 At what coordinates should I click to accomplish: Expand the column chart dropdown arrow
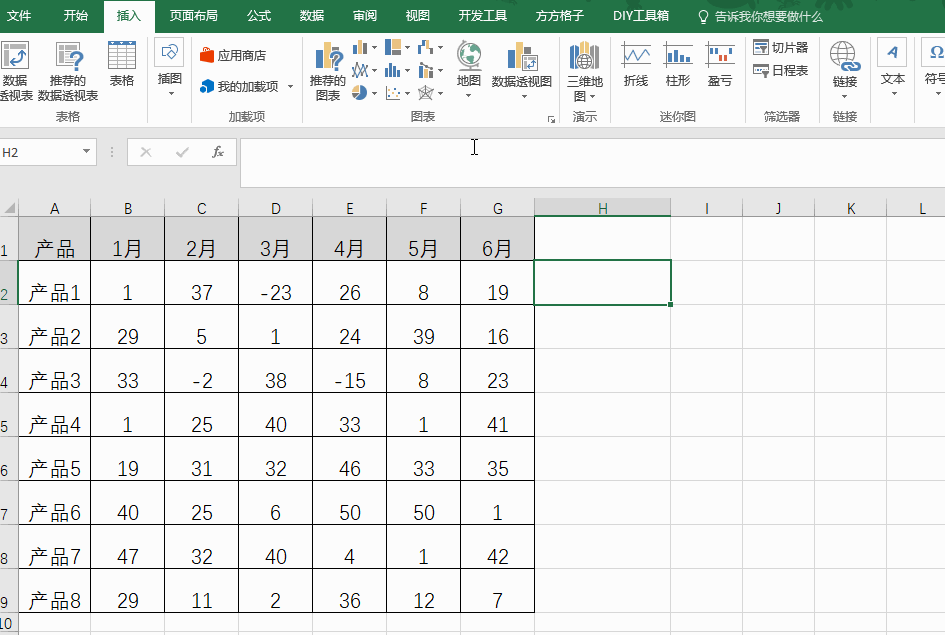point(374,48)
